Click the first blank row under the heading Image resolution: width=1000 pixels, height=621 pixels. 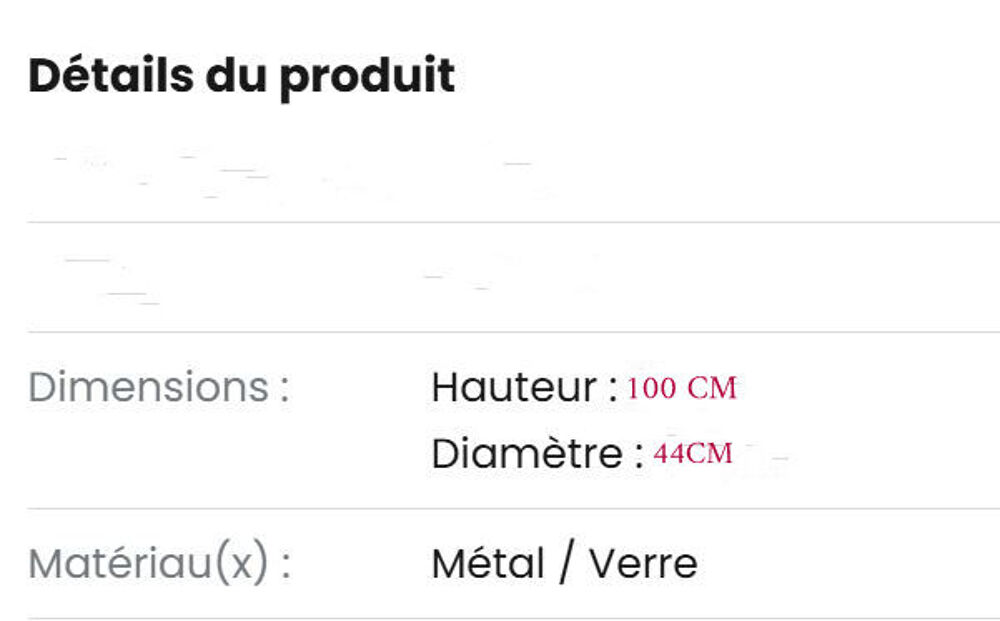pos(513,173)
